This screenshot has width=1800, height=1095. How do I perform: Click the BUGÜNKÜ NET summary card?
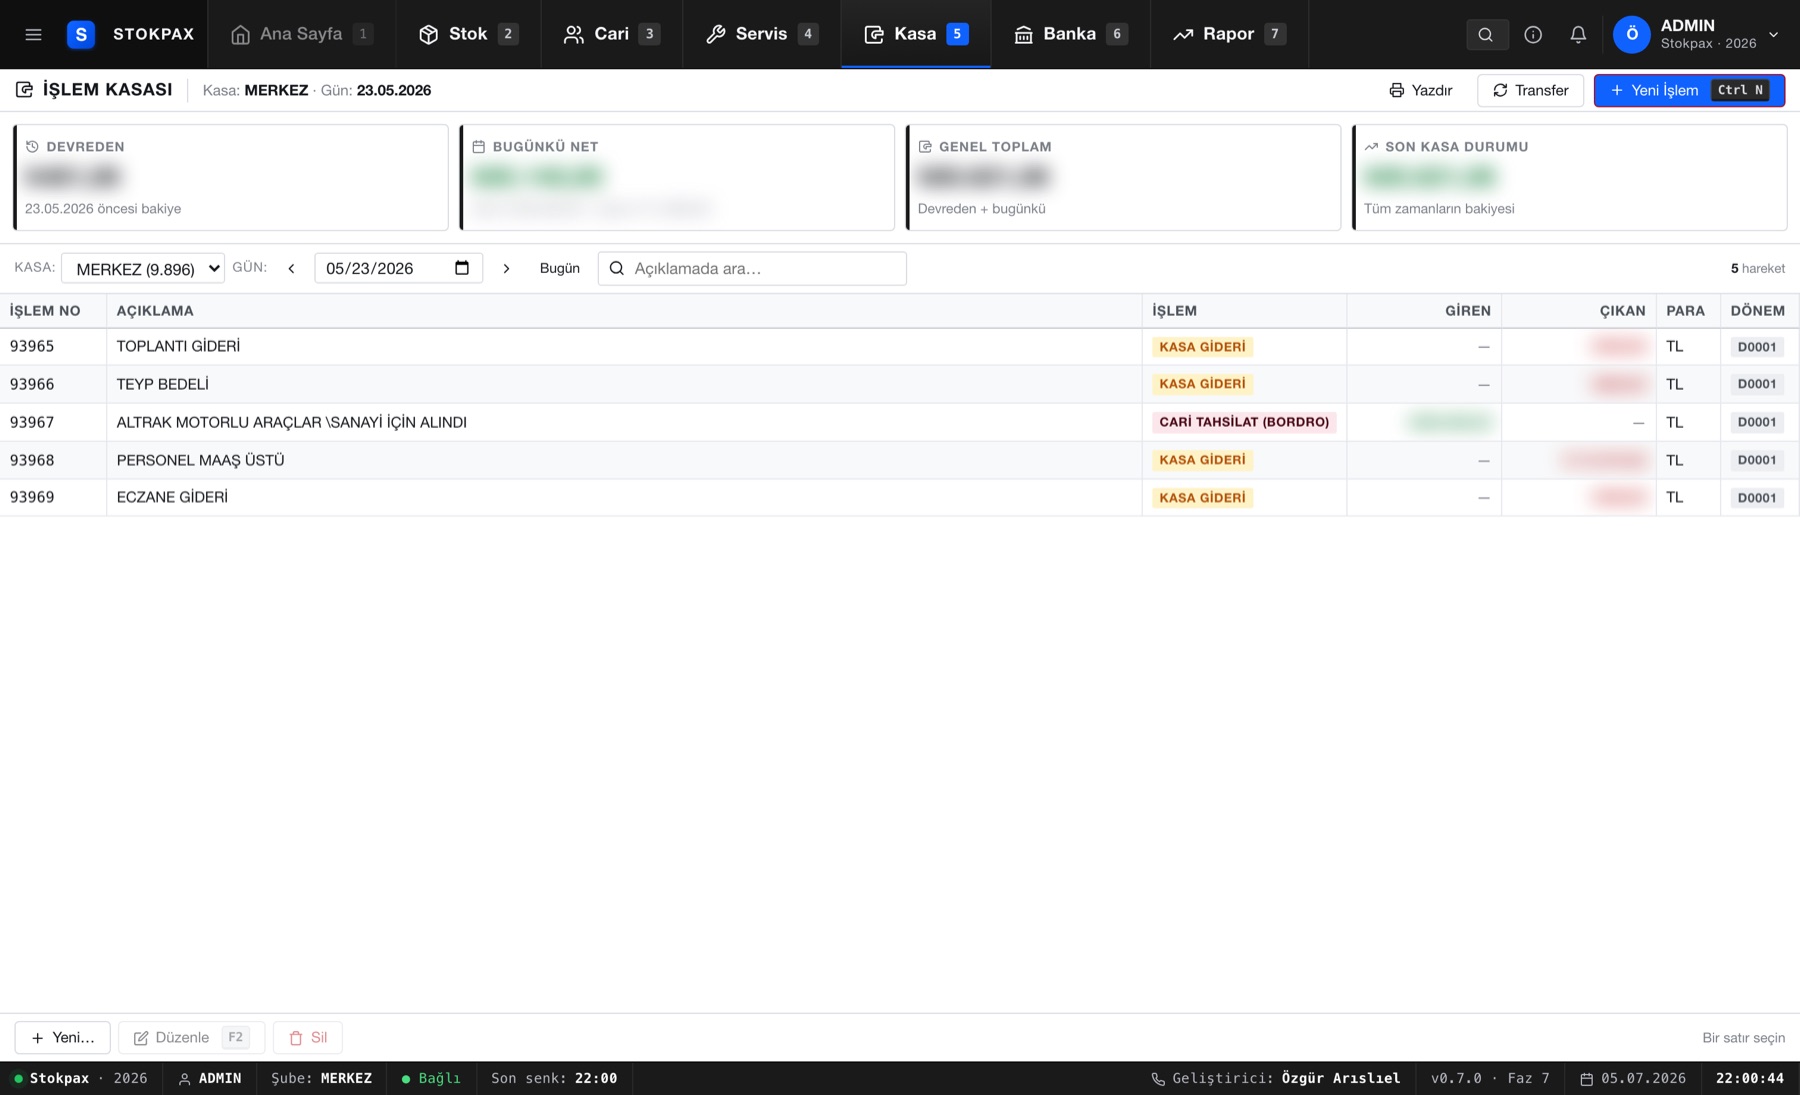click(677, 177)
